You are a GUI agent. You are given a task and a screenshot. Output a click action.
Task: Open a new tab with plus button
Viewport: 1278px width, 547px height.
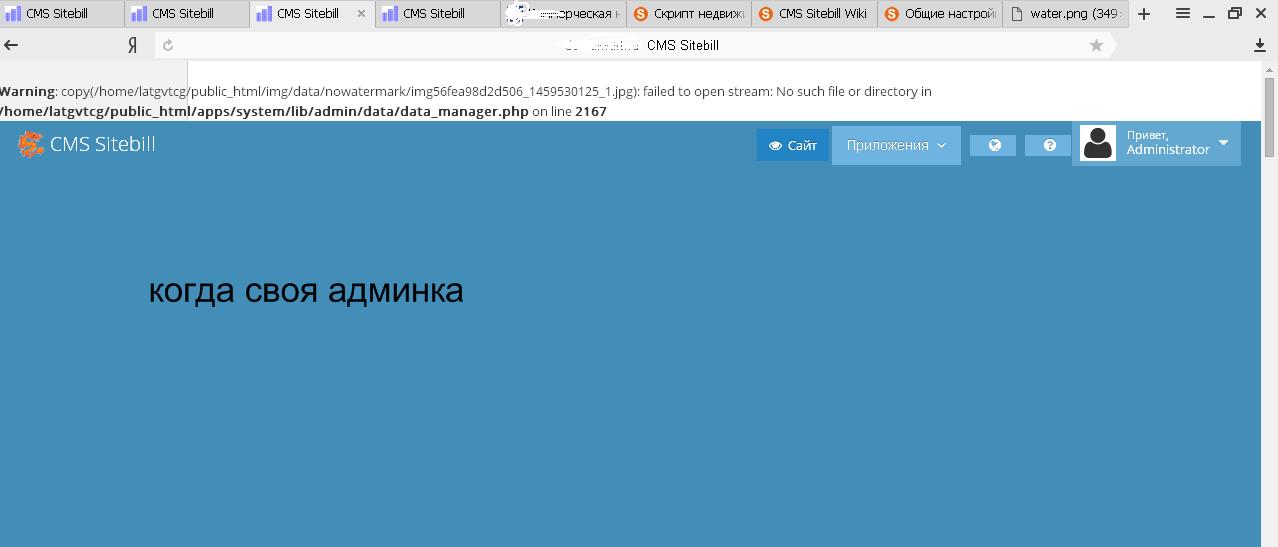(x=1144, y=14)
